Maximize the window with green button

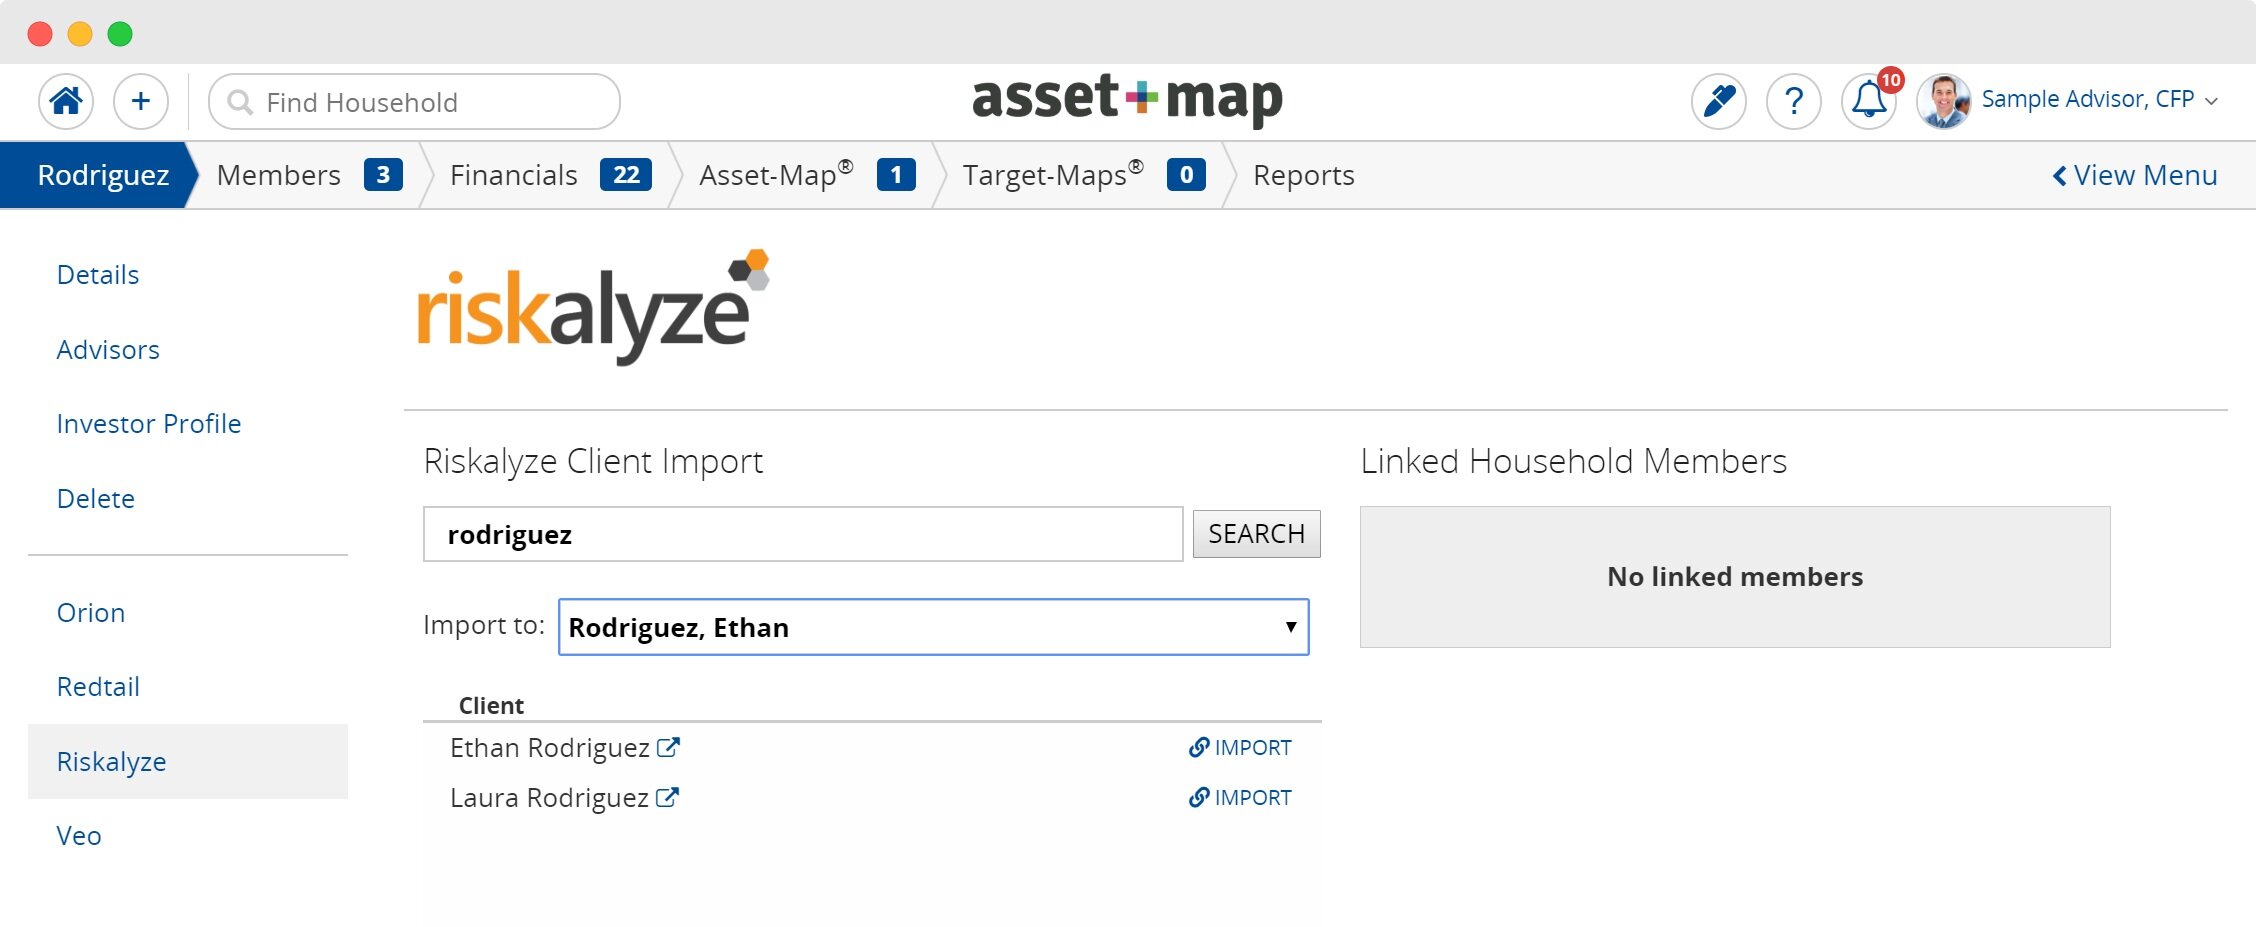click(x=120, y=34)
